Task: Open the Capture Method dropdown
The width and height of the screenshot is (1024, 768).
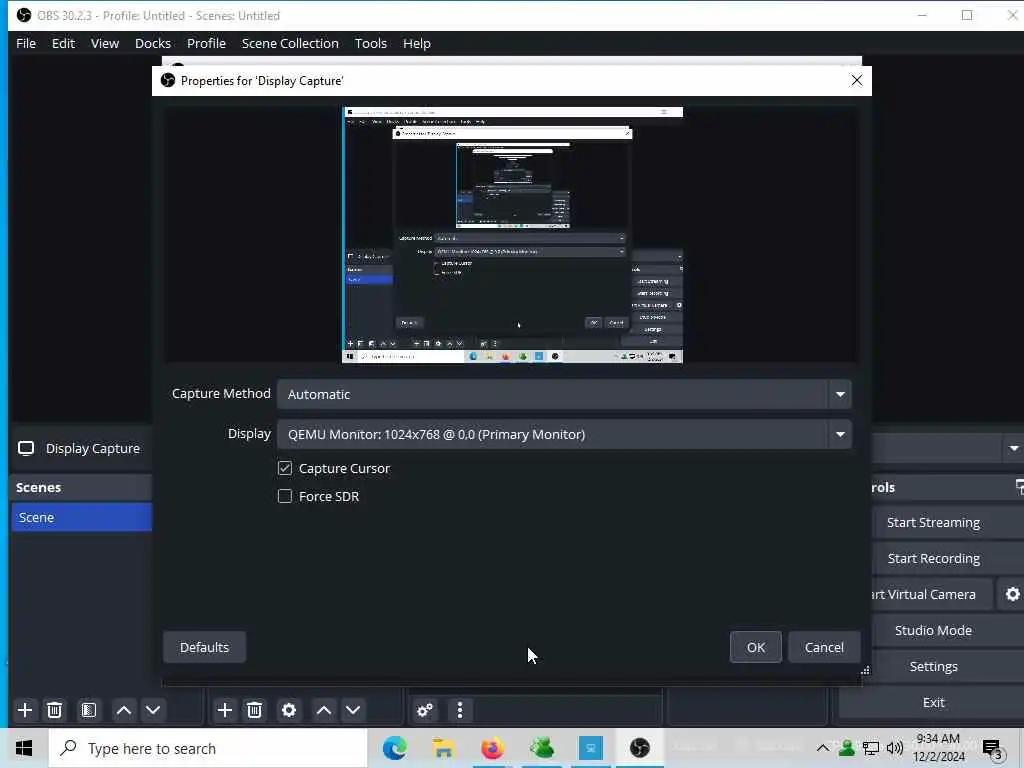Action: pyautogui.click(x=564, y=394)
